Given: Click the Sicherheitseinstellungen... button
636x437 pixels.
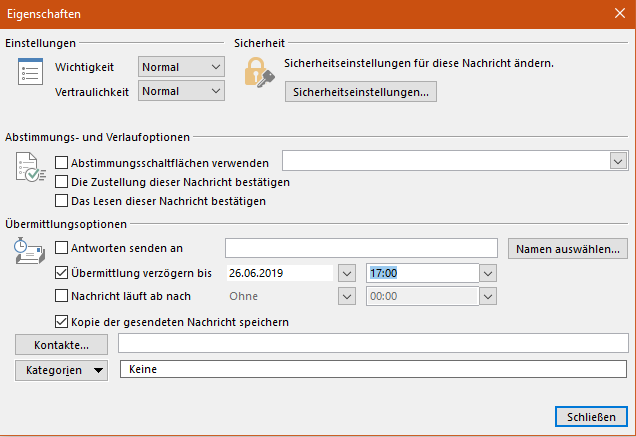Looking at the screenshot, I should click(361, 93).
